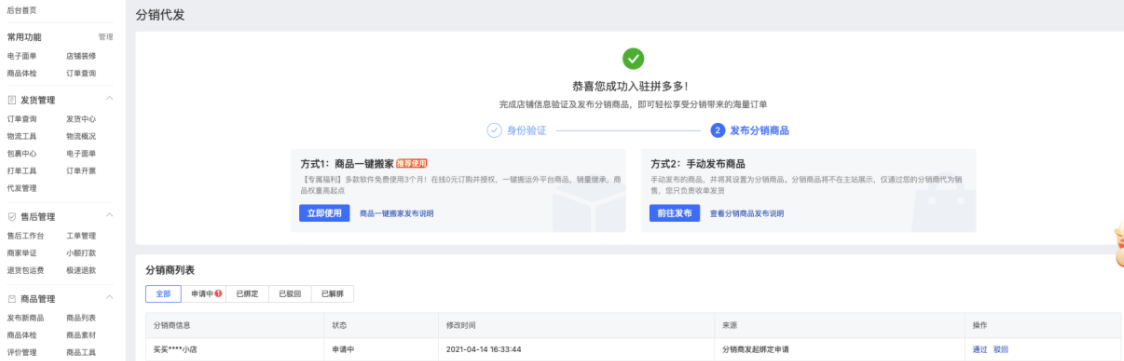Click the 身份验证 step check icon
Image resolution: width=1124 pixels, height=361 pixels.
click(494, 131)
